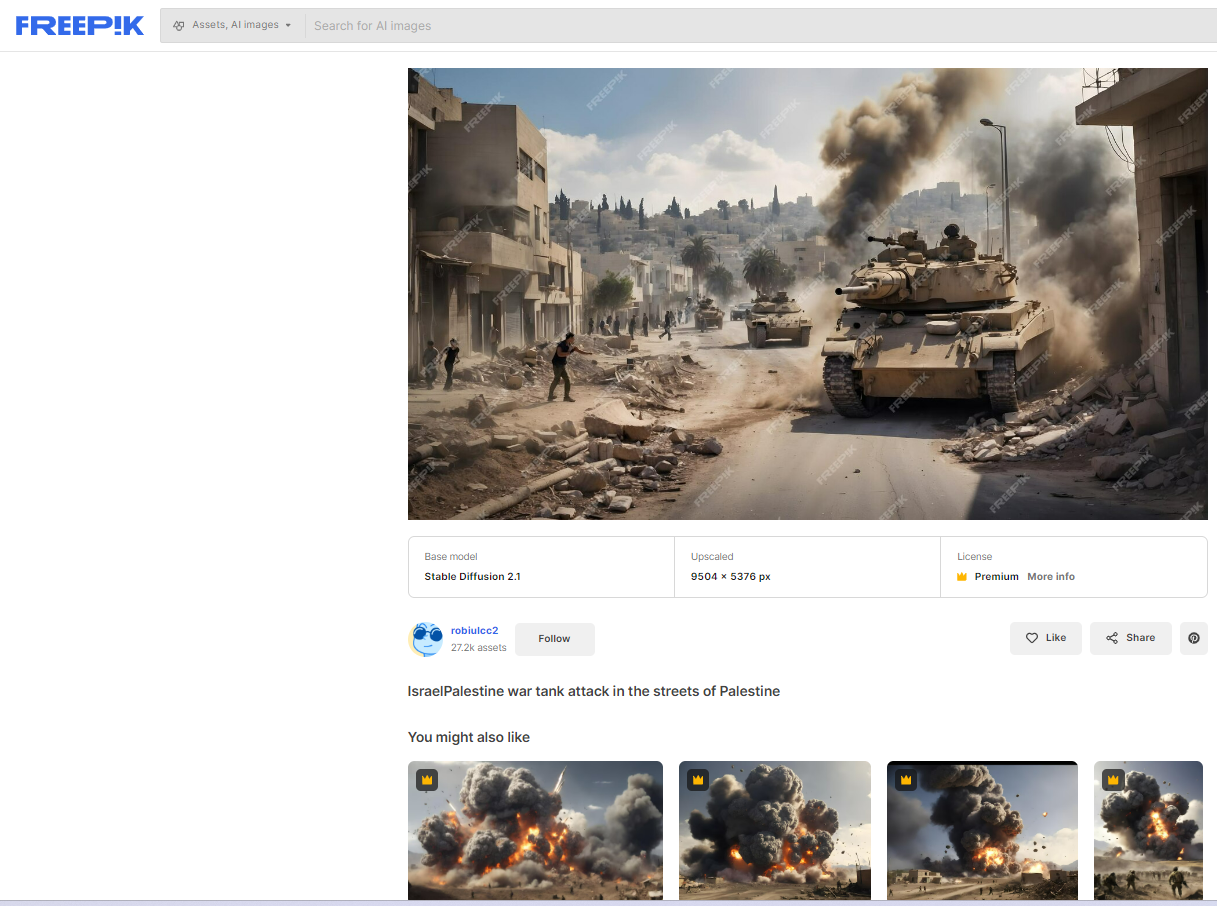
Task: Open the Assets, AI images dropdown
Action: (232, 25)
